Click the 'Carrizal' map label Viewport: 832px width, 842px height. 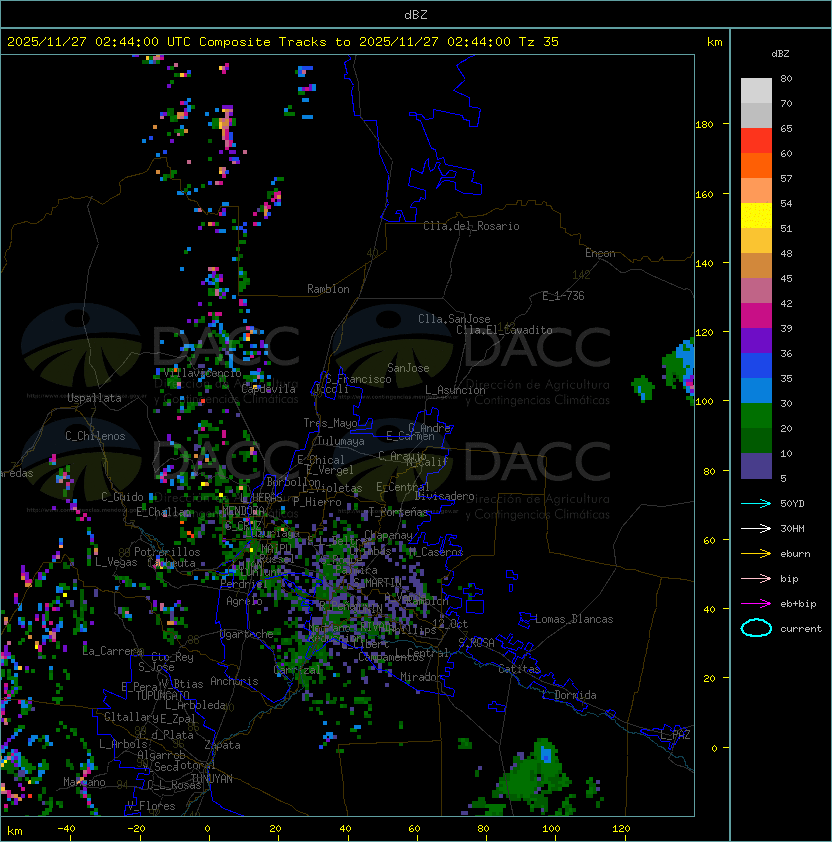pos(297,670)
